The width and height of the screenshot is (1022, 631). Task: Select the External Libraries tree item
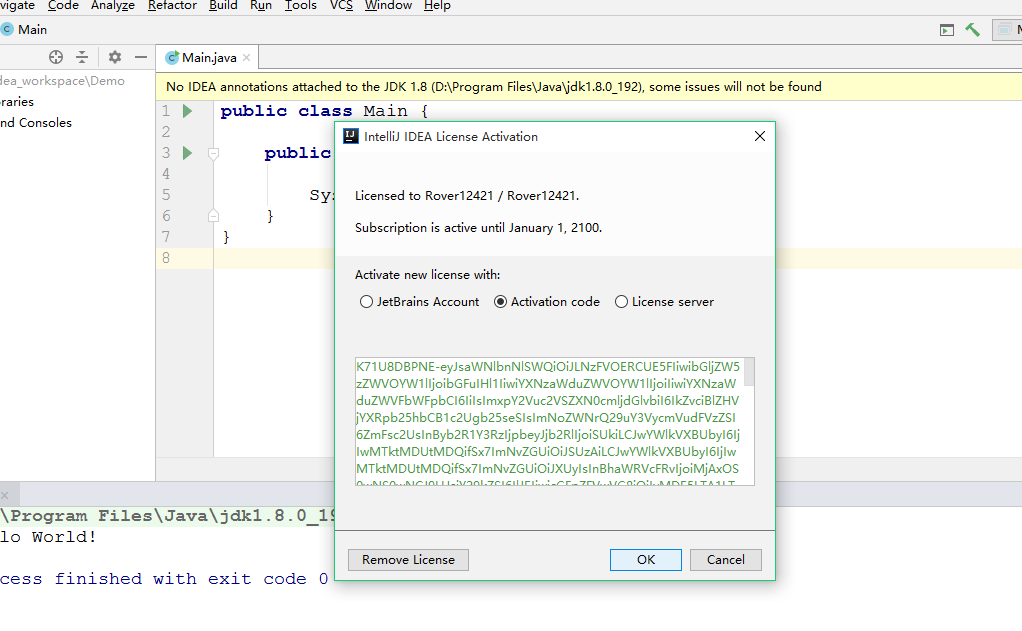pyautogui.click(x=17, y=102)
